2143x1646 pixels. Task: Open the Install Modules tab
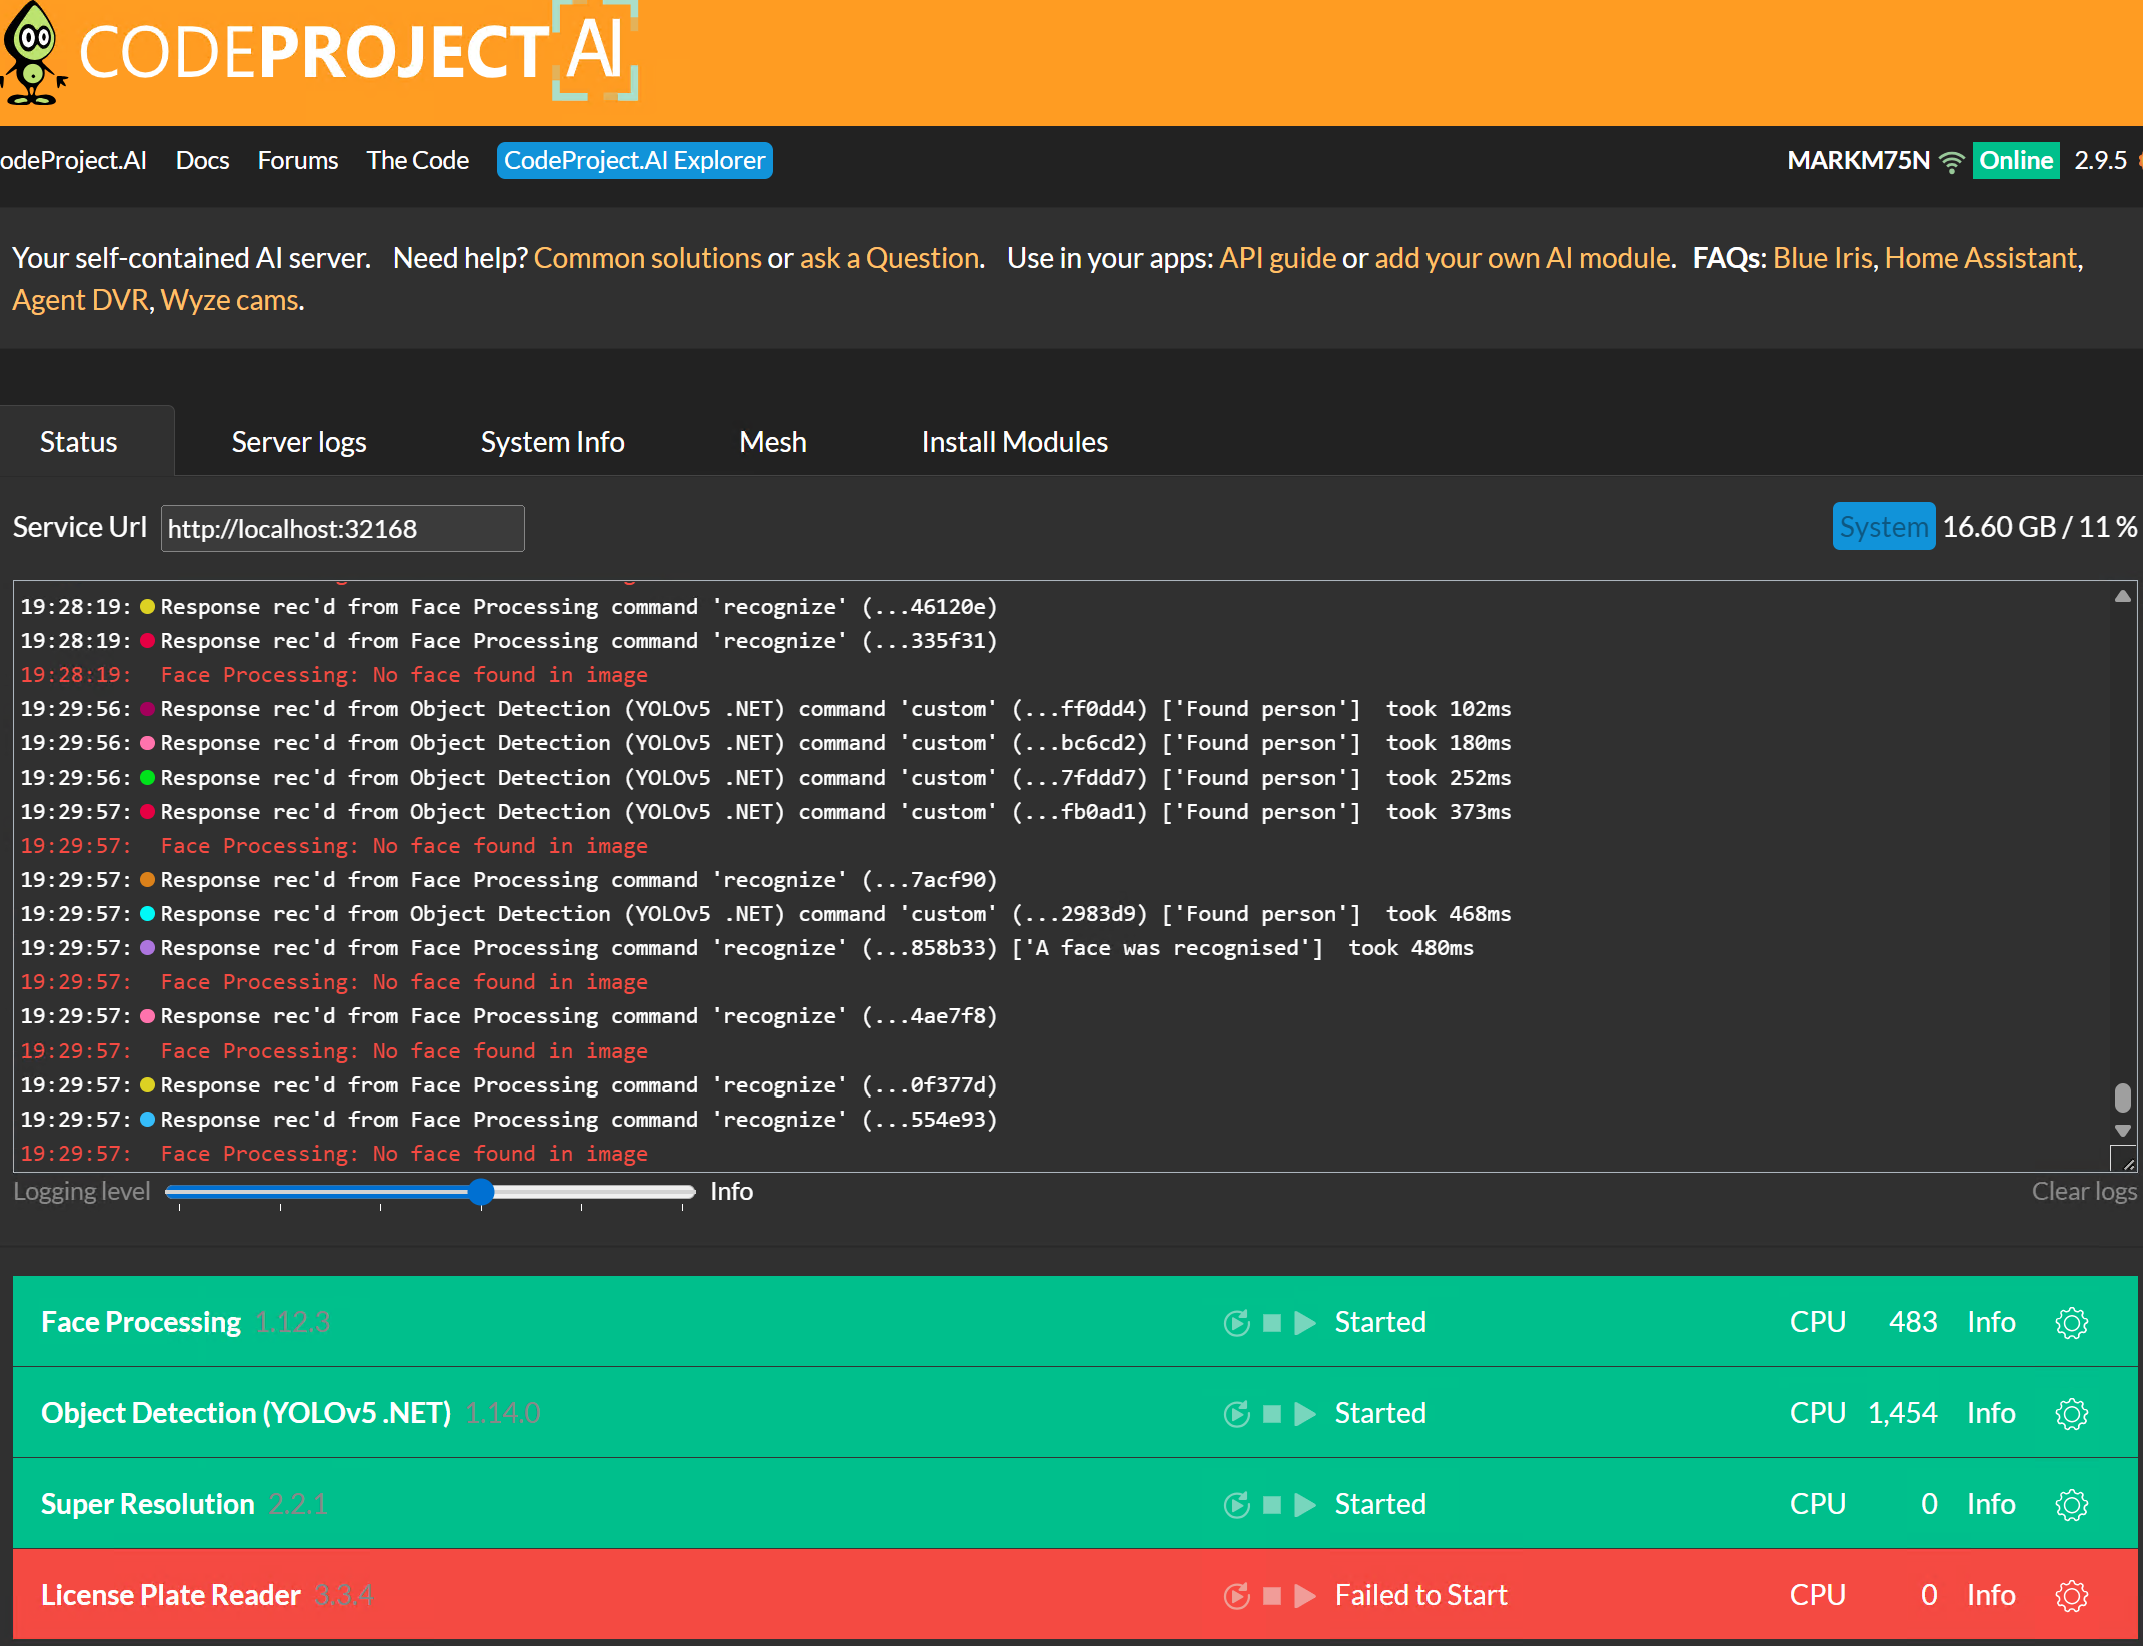(1014, 442)
